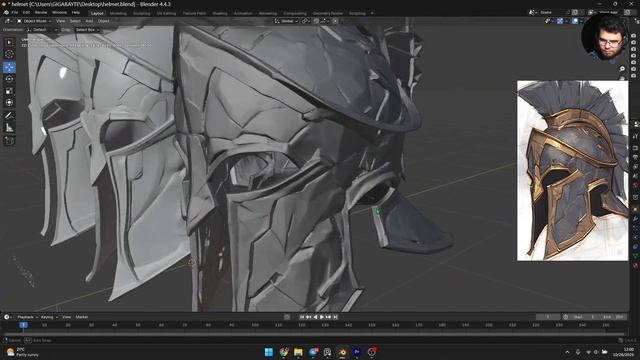Toggle object selectability and visibility options
The width and height of the screenshot is (640, 360).
(x=548, y=21)
